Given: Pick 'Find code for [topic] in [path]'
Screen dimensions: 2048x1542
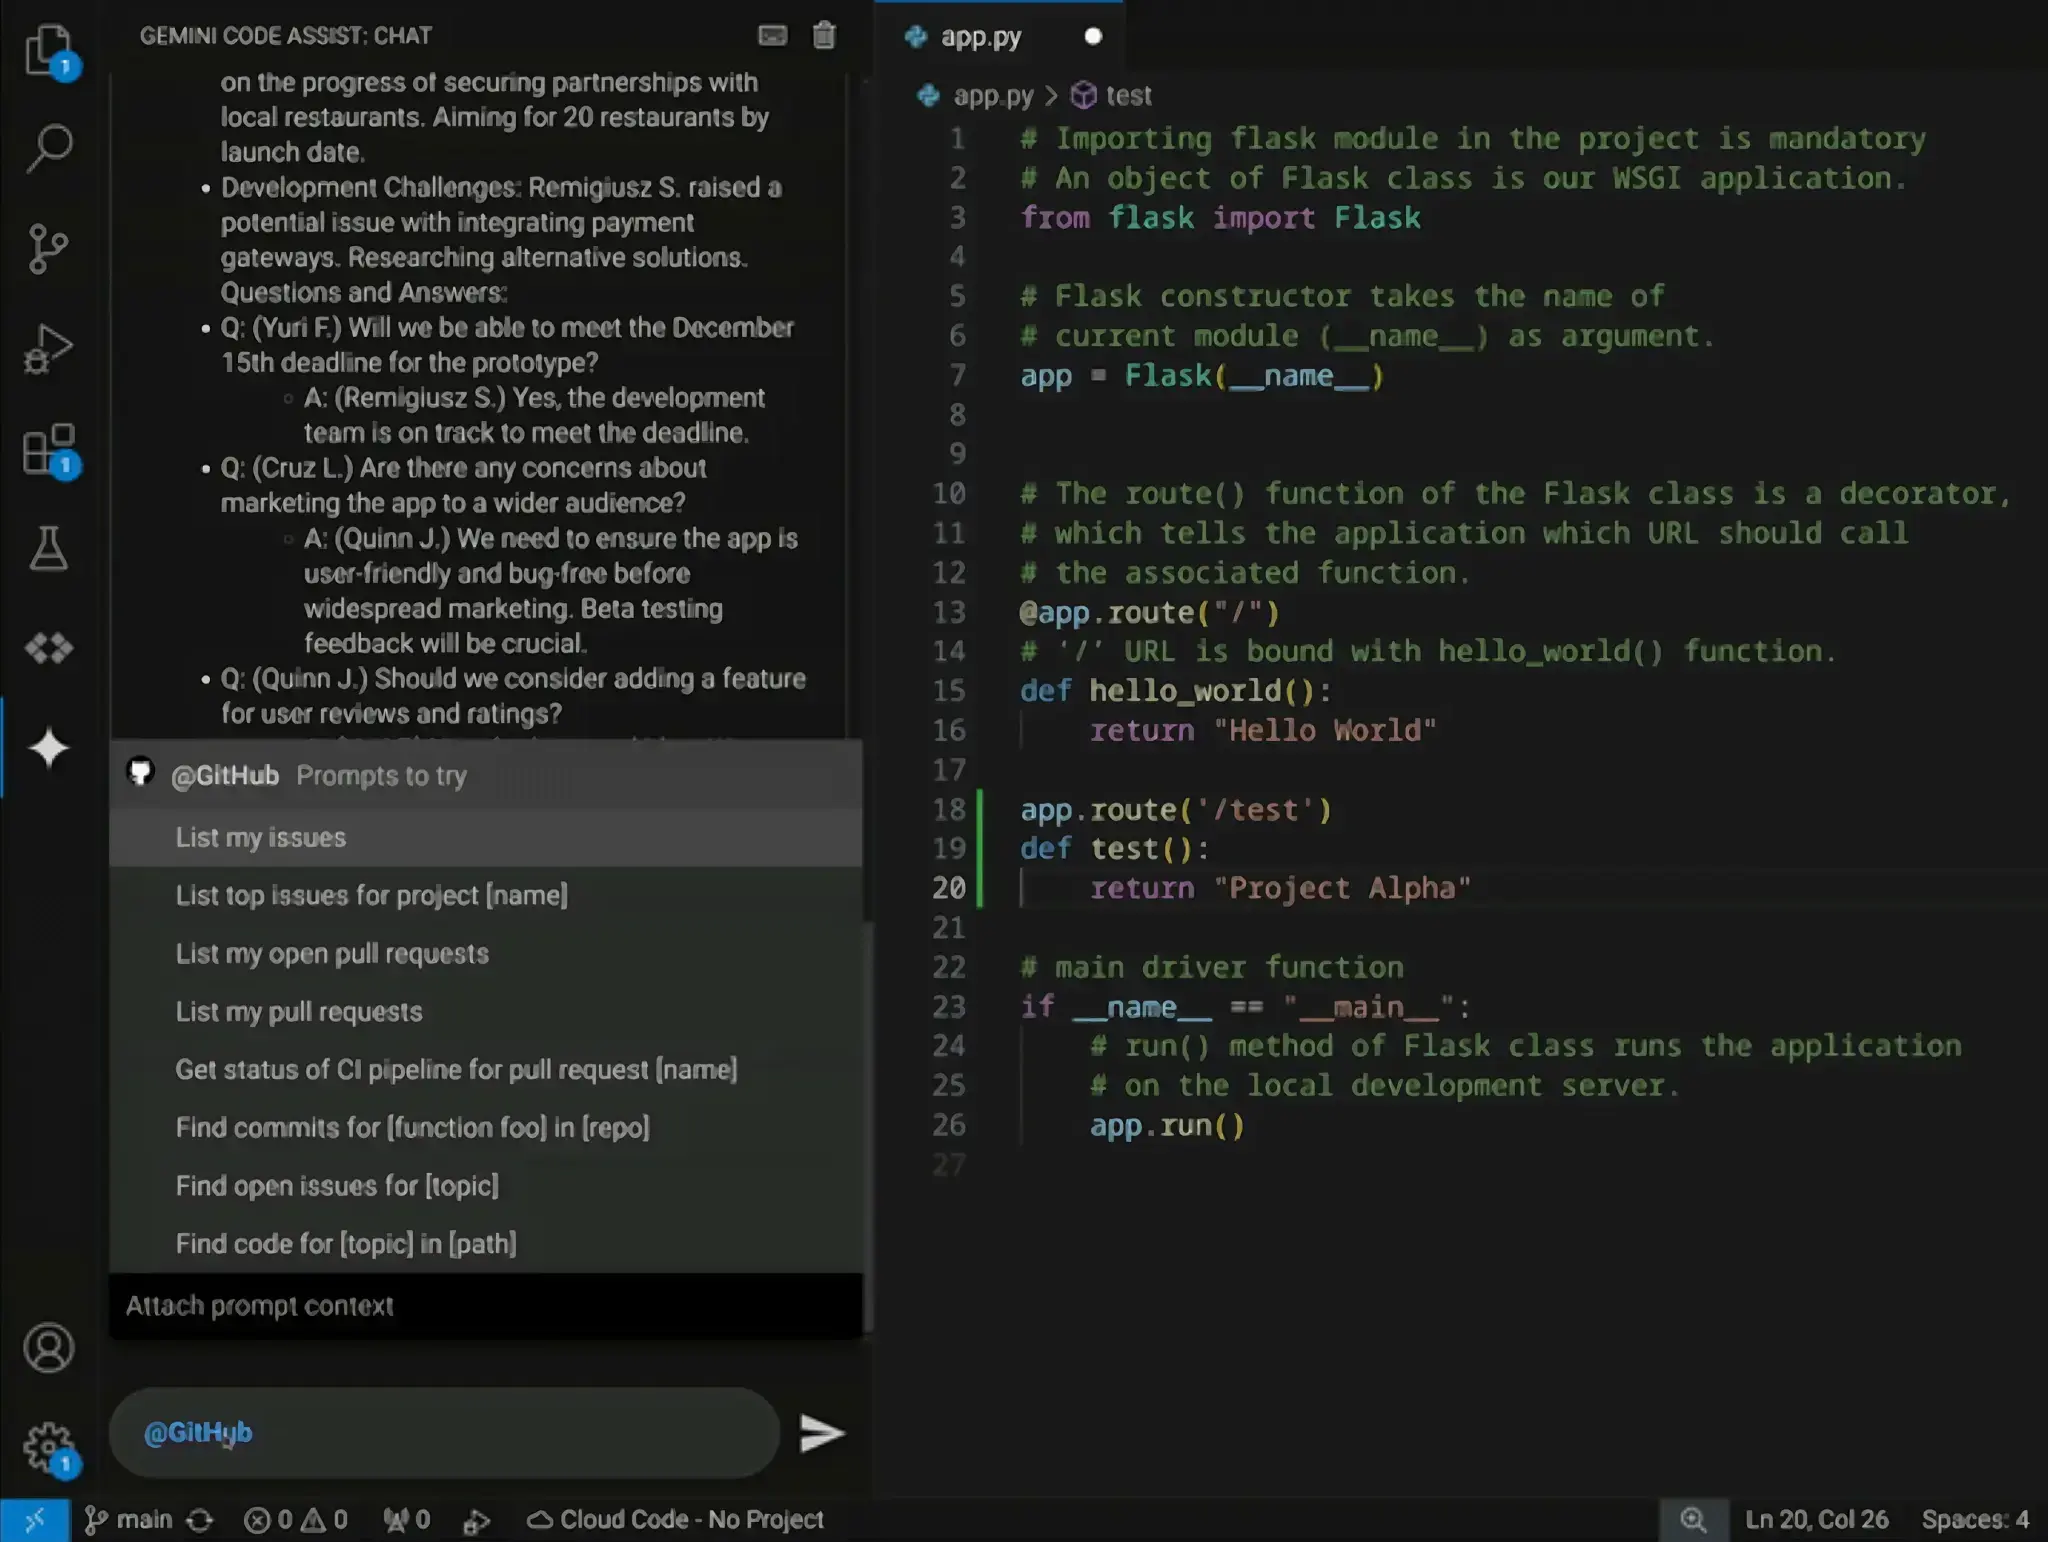Looking at the screenshot, I should 346,1243.
